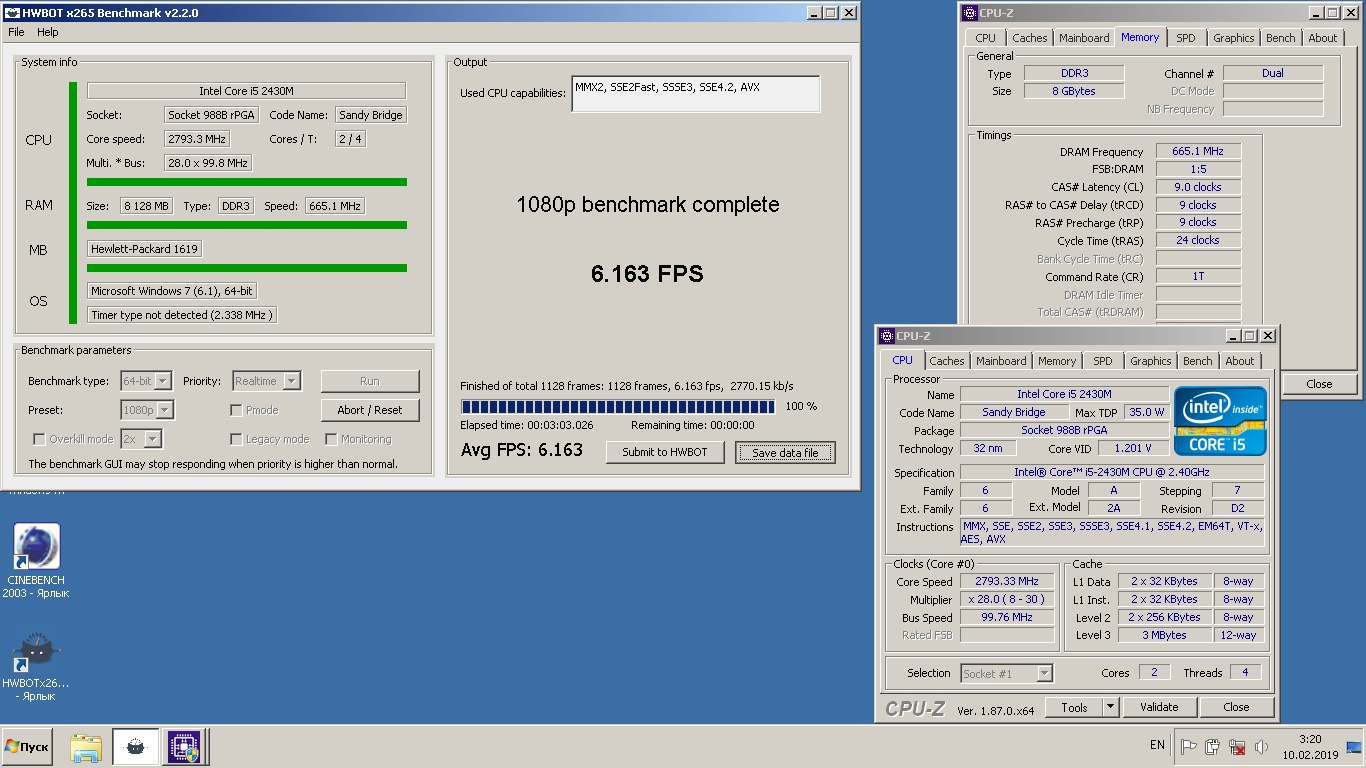
Task: Click the Validate button in CPU-Z
Action: tap(1159, 707)
